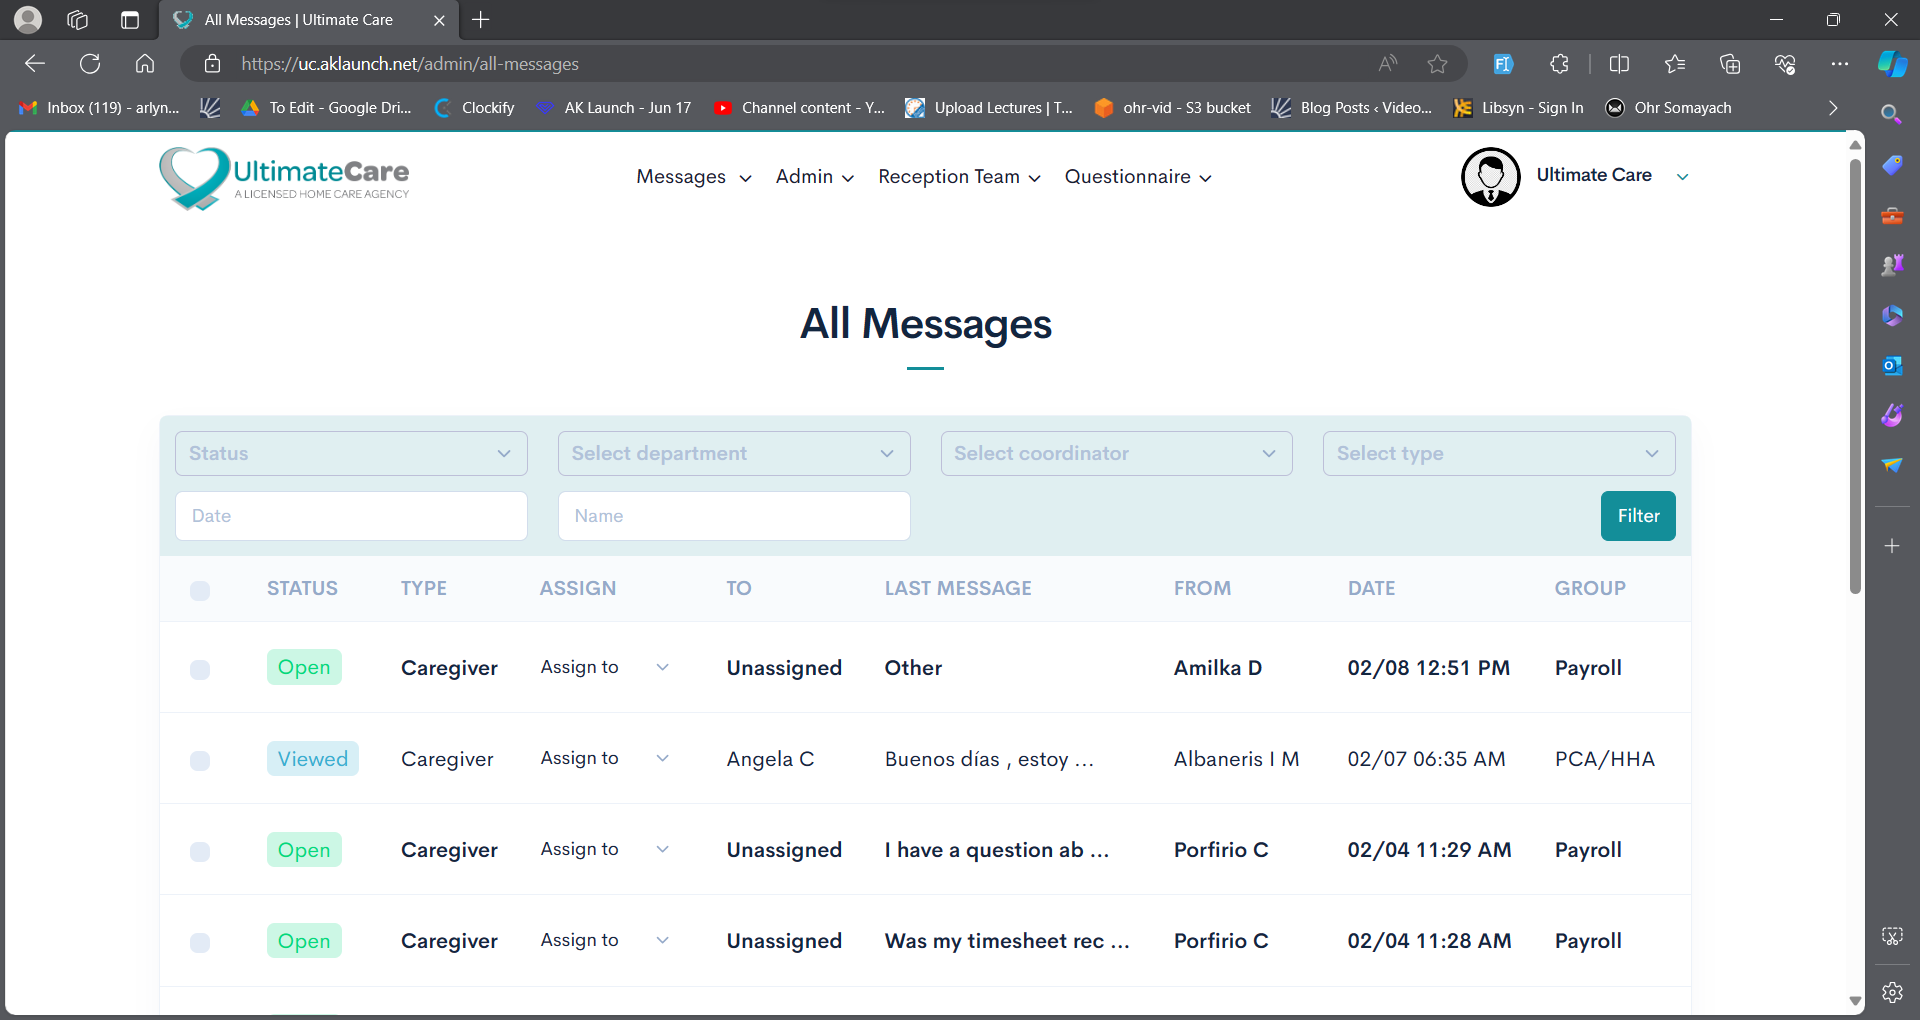The image size is (1920, 1020).
Task: Click the Filter button
Action: coord(1638,516)
